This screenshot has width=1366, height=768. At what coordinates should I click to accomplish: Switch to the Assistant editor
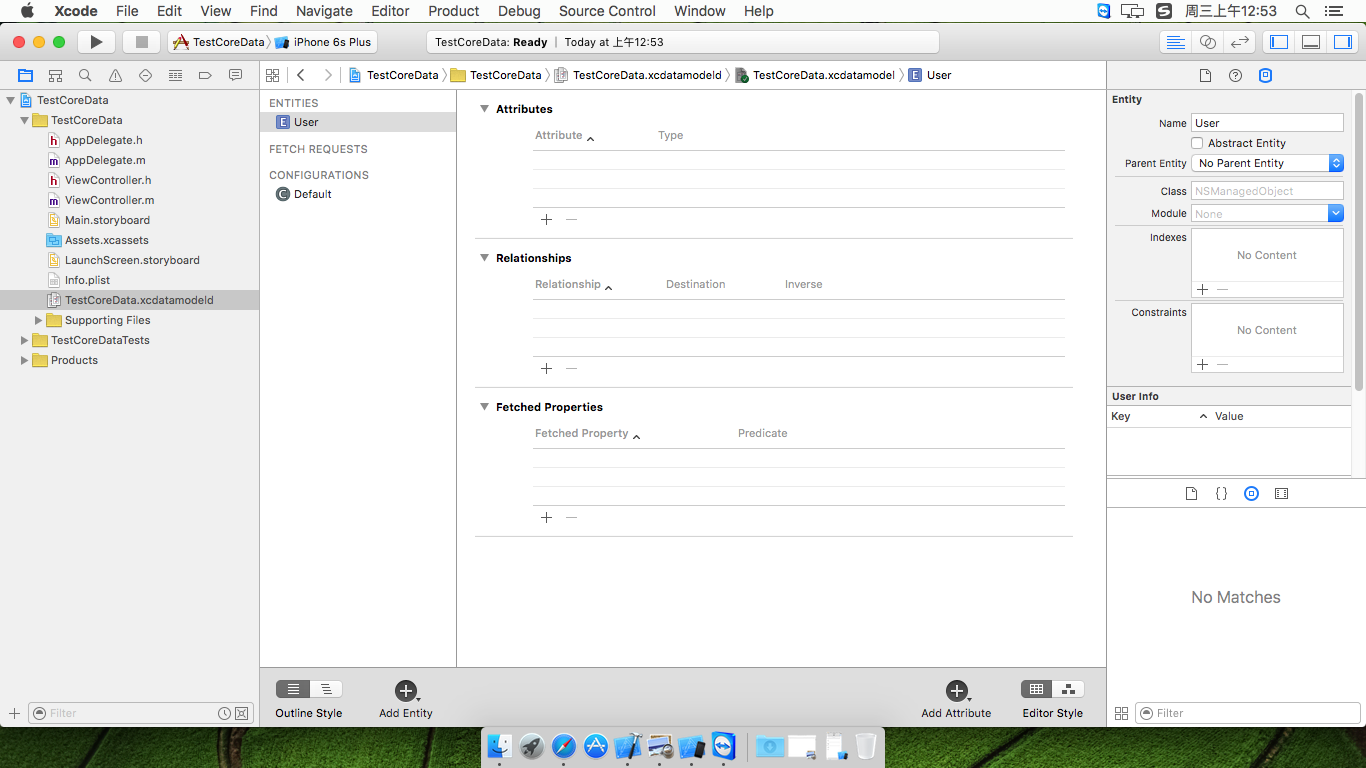pyautogui.click(x=1208, y=42)
